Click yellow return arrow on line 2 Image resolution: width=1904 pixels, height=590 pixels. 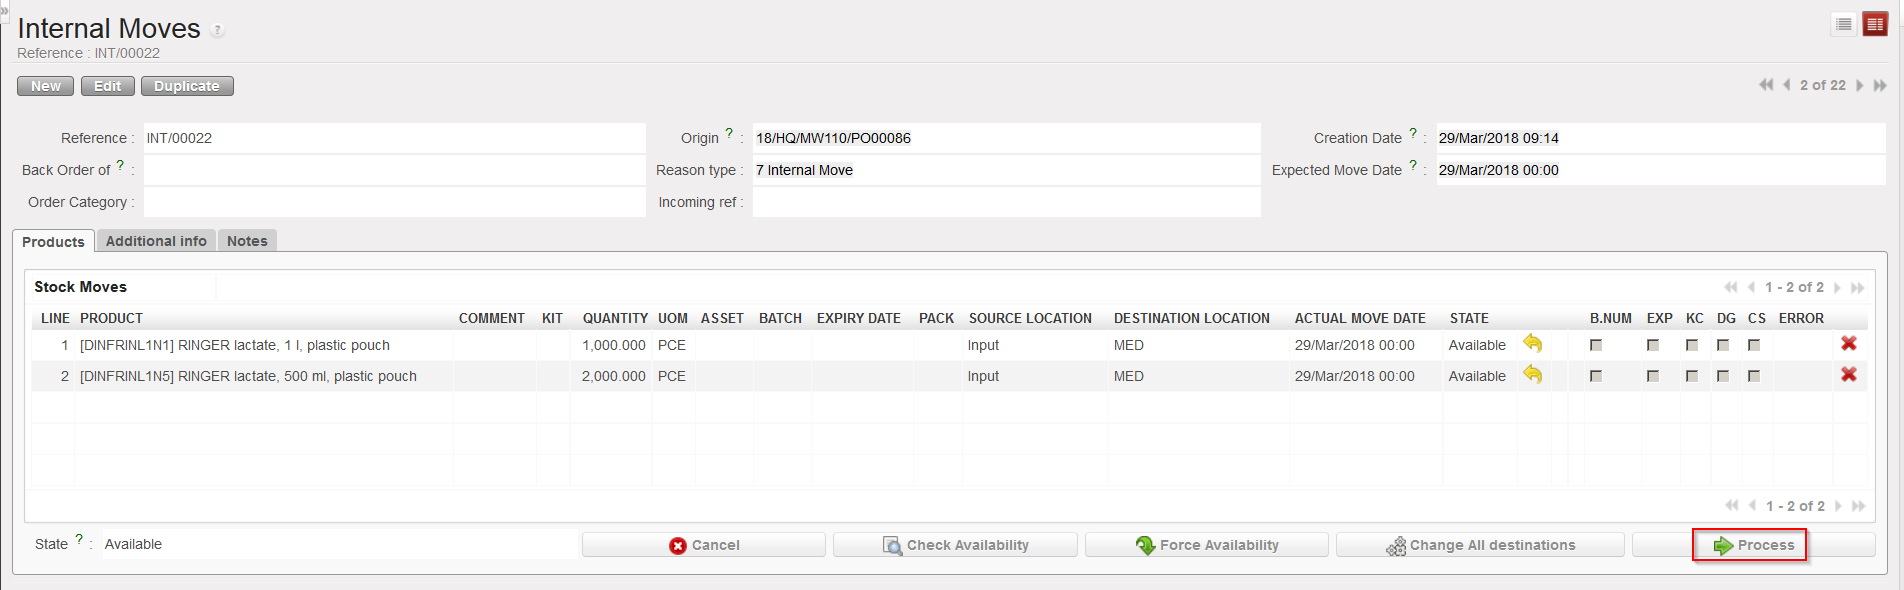coord(1532,375)
